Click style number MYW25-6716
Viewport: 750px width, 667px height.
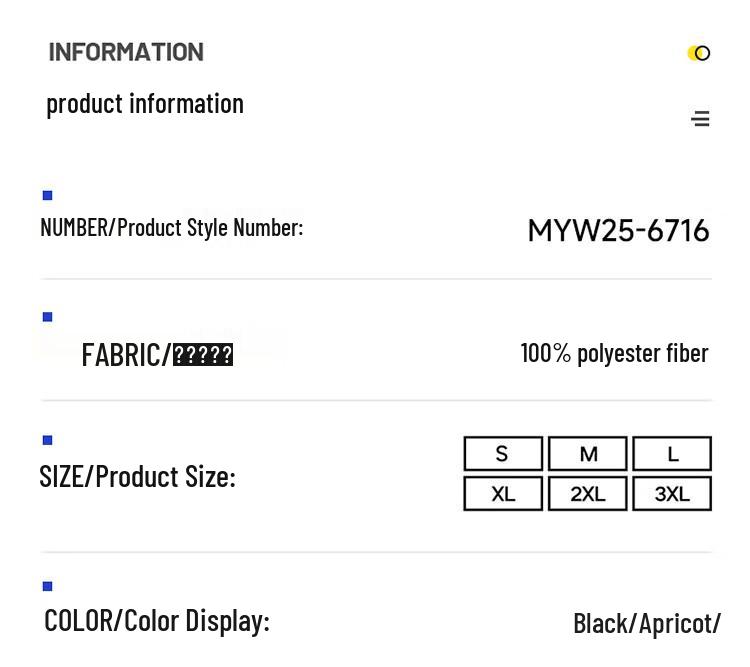click(618, 231)
